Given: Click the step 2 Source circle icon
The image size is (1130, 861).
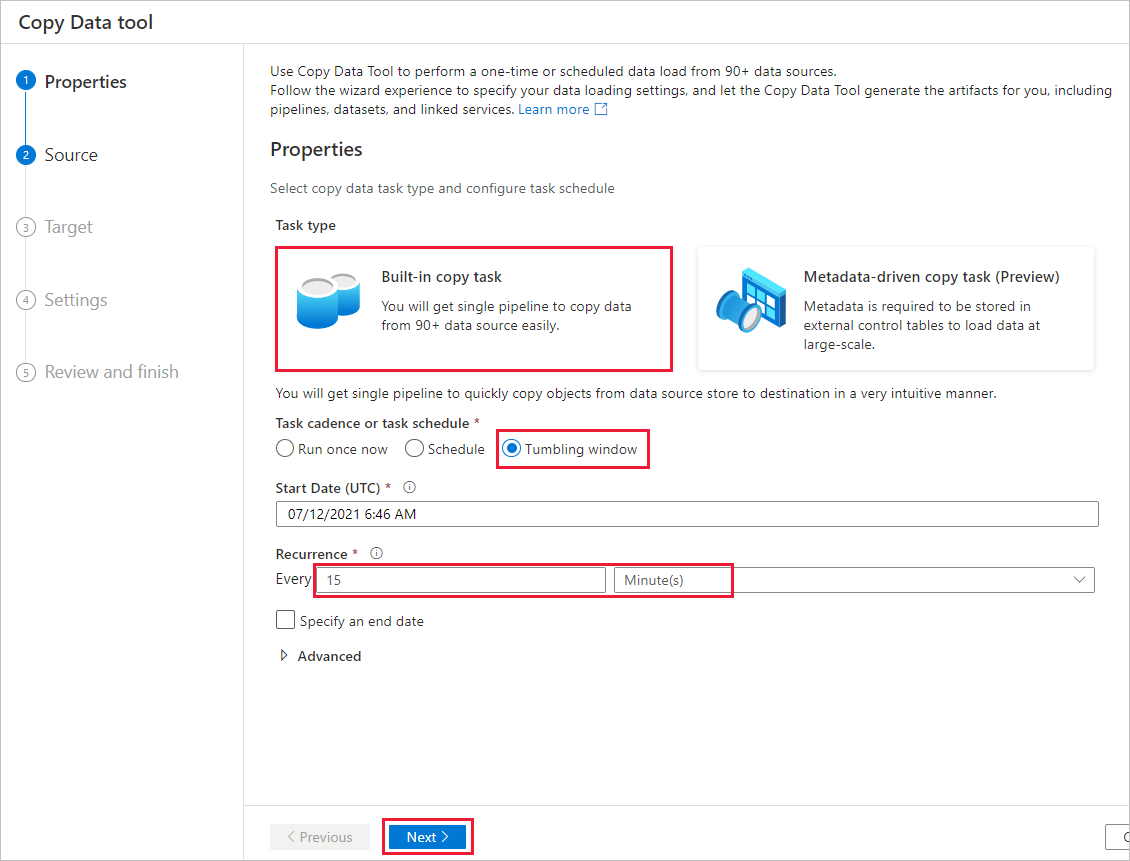Looking at the screenshot, I should pos(26,155).
